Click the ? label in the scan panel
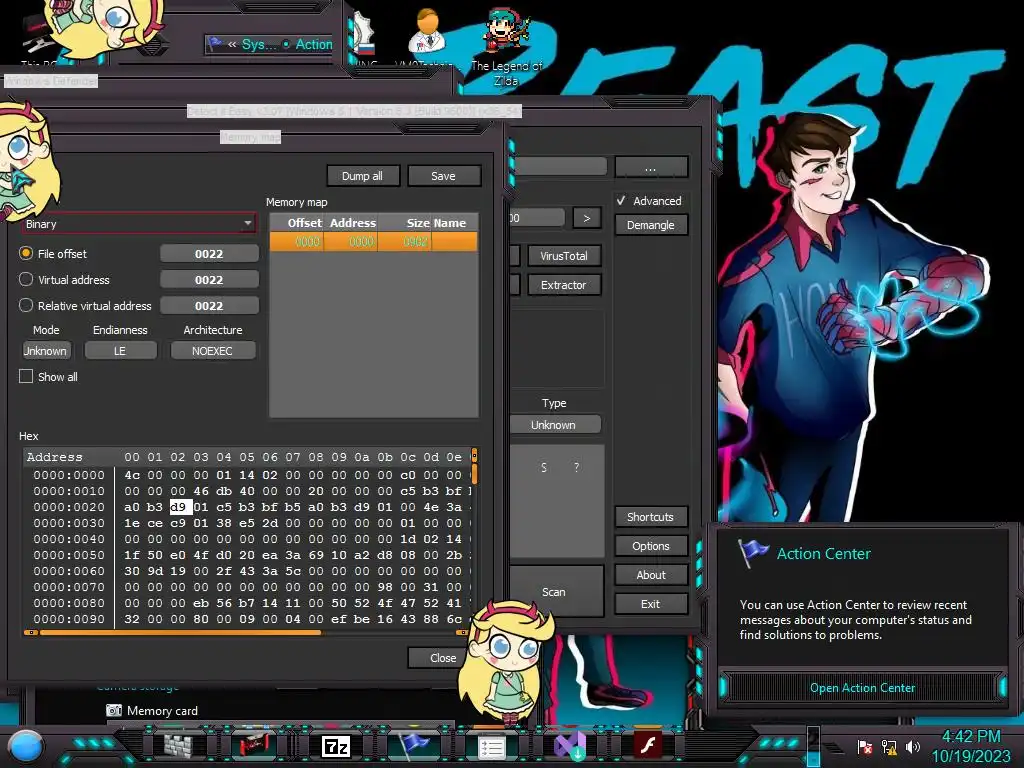Screen dimensions: 1024x768 click(x=576, y=468)
